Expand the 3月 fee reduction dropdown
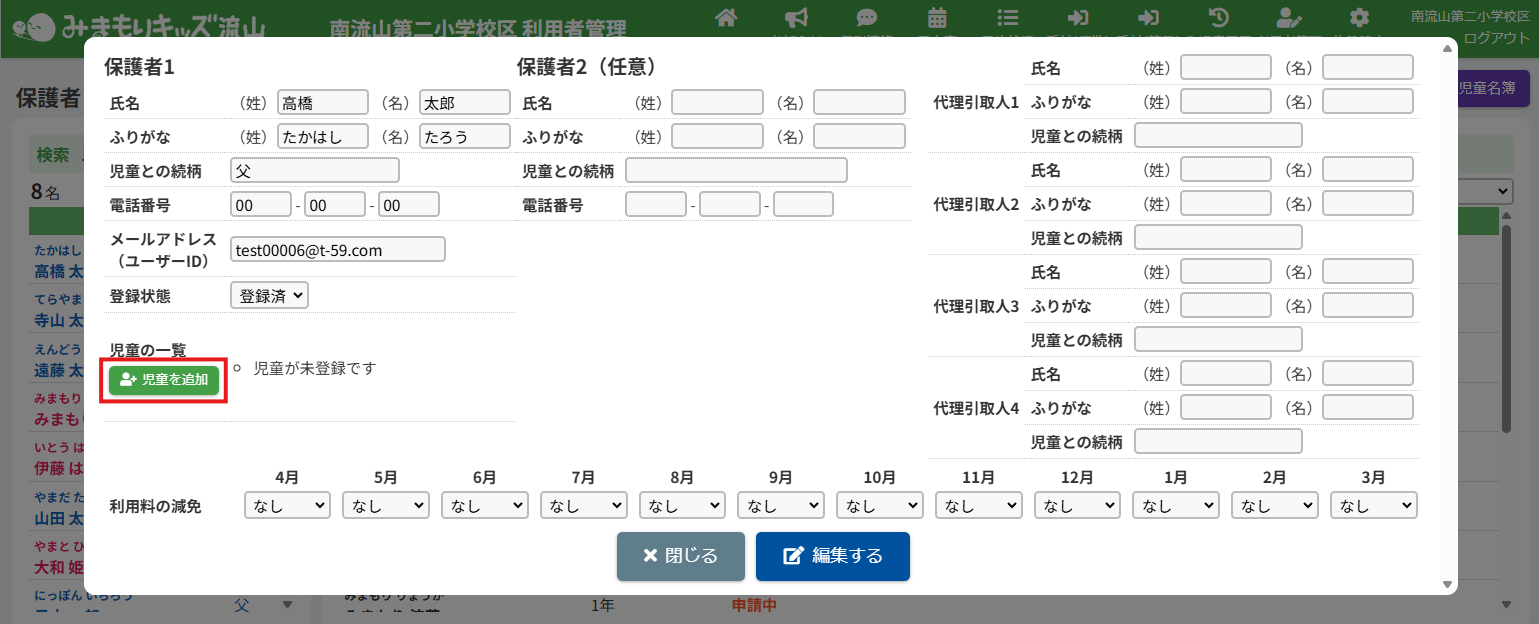This screenshot has height=624, width=1539. click(1373, 506)
